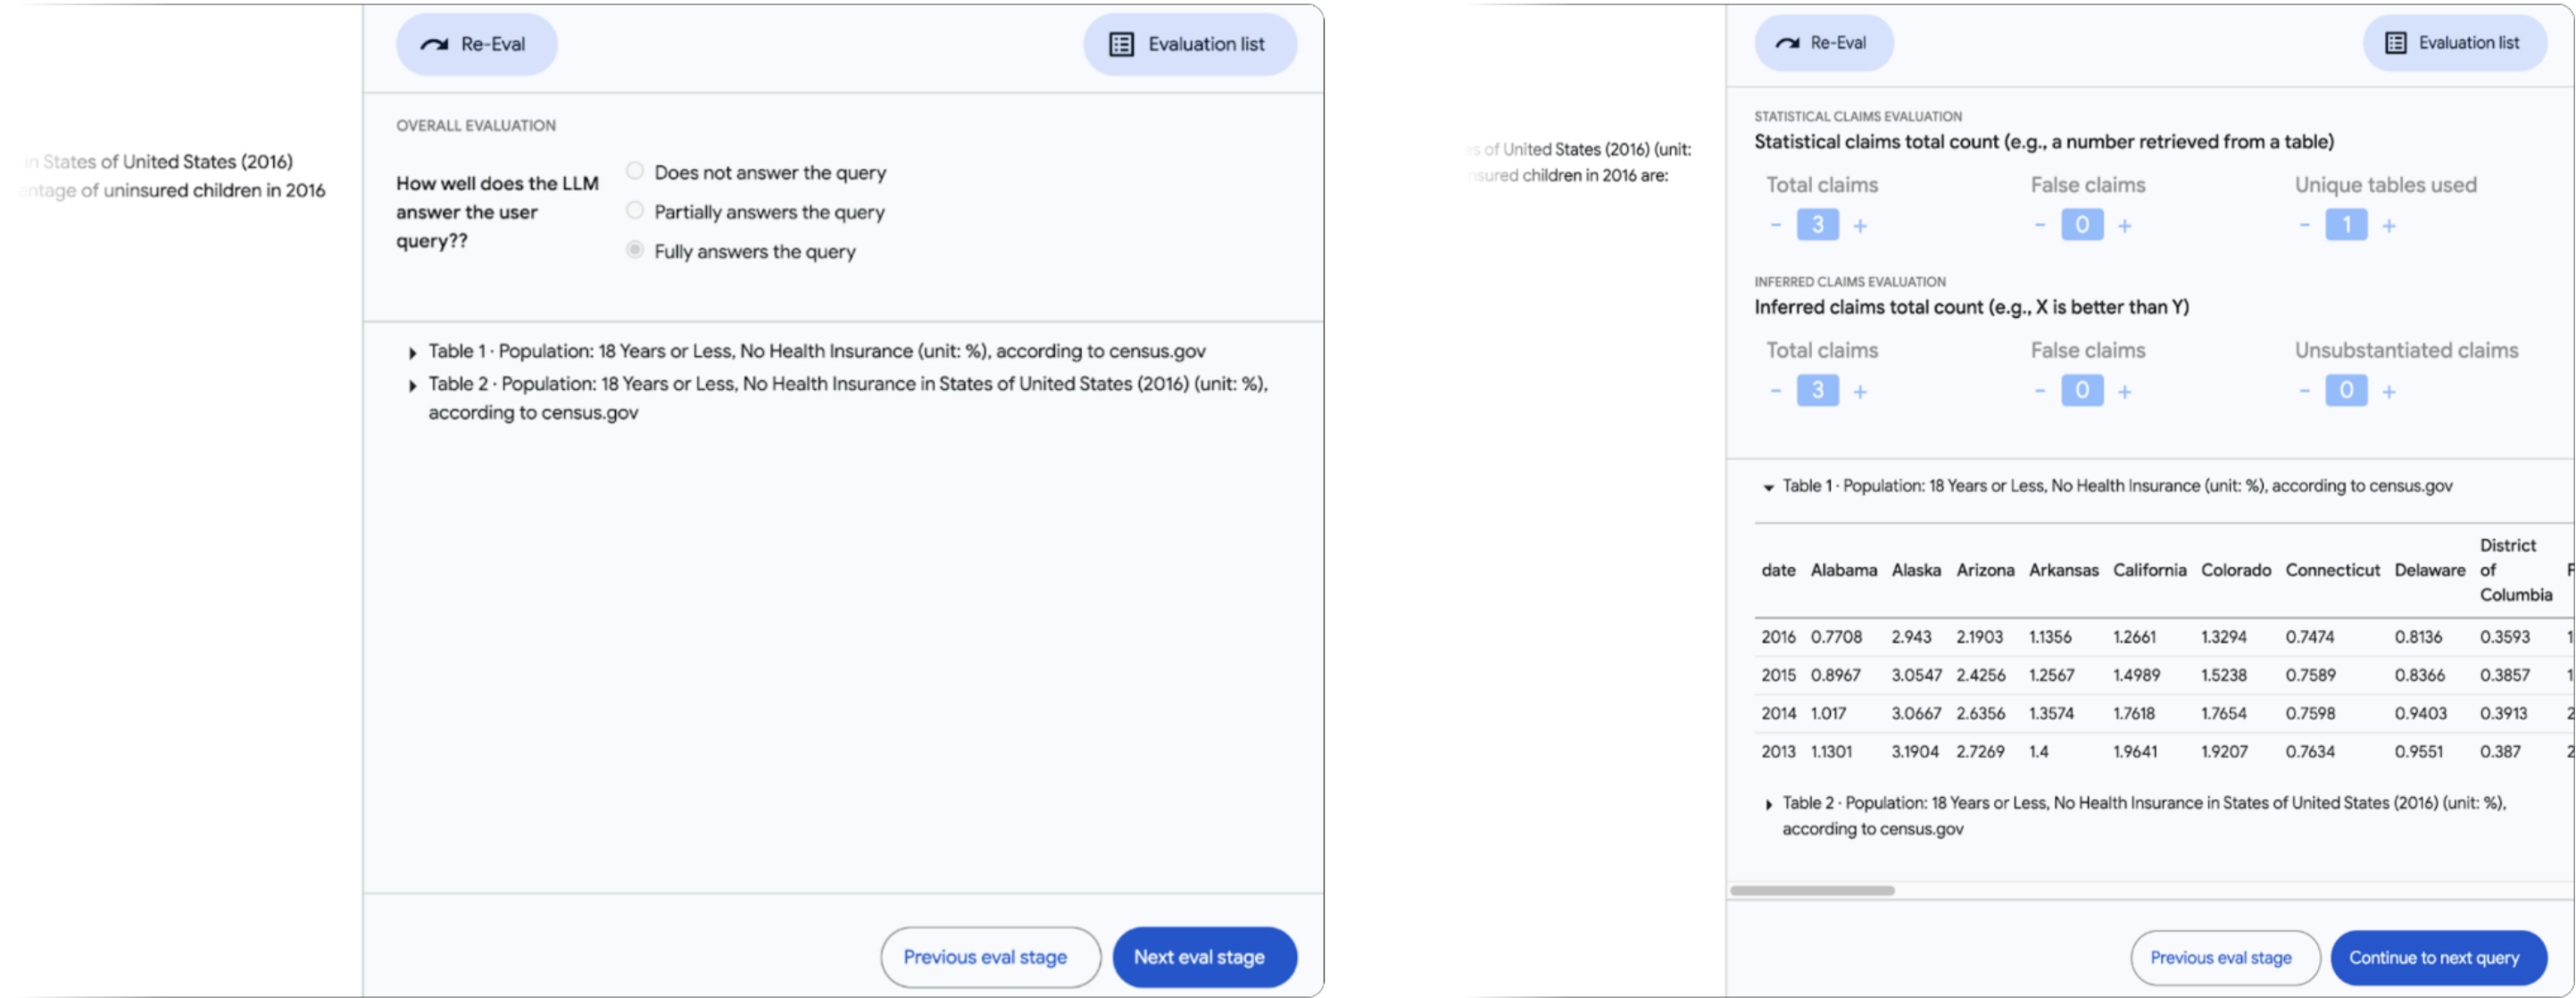2576x998 pixels.
Task: Decrease statistical False claims with minus
Action: click(x=2039, y=225)
